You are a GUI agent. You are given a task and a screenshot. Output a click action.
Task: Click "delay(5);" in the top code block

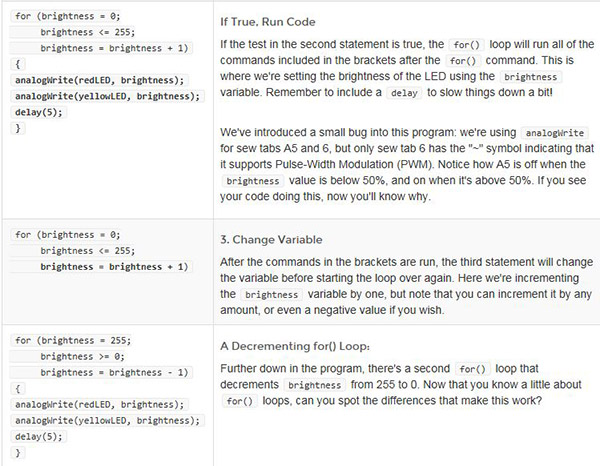point(39,112)
